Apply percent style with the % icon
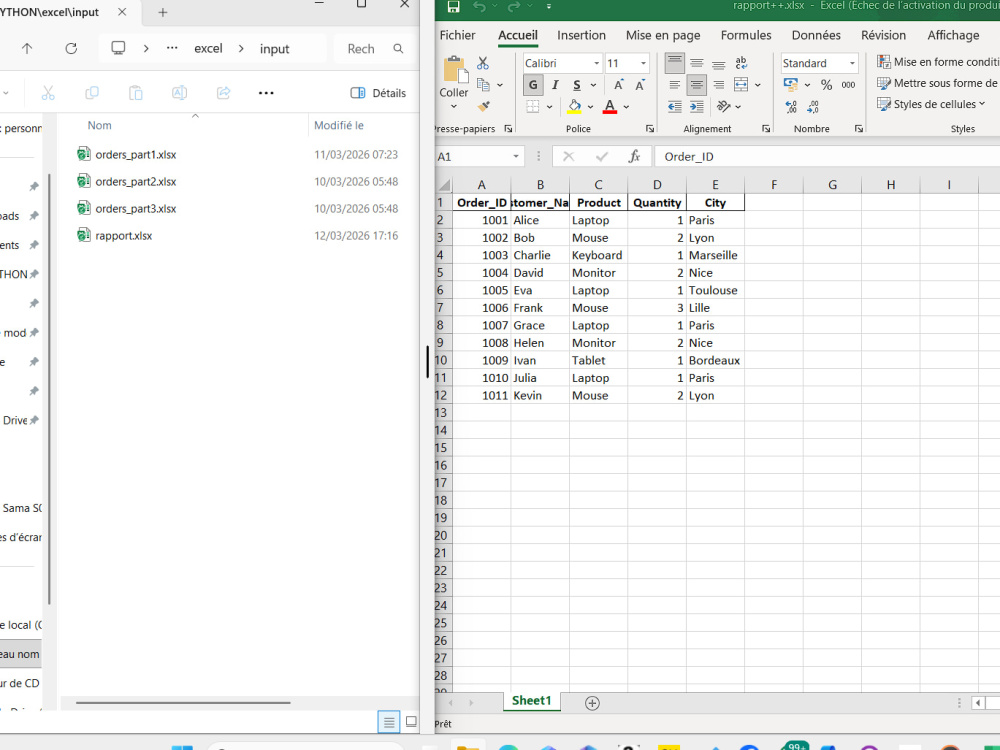 coord(827,85)
